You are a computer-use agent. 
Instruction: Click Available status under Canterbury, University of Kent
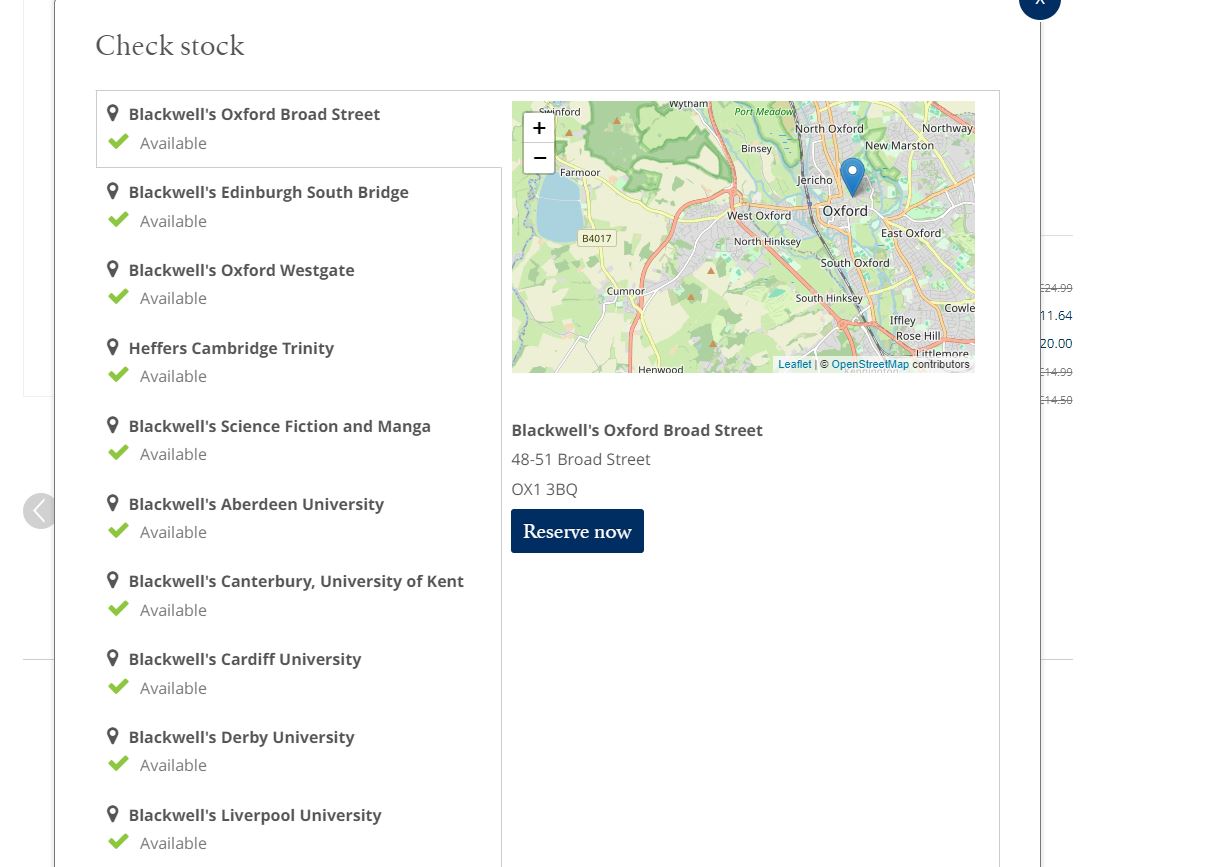point(173,610)
